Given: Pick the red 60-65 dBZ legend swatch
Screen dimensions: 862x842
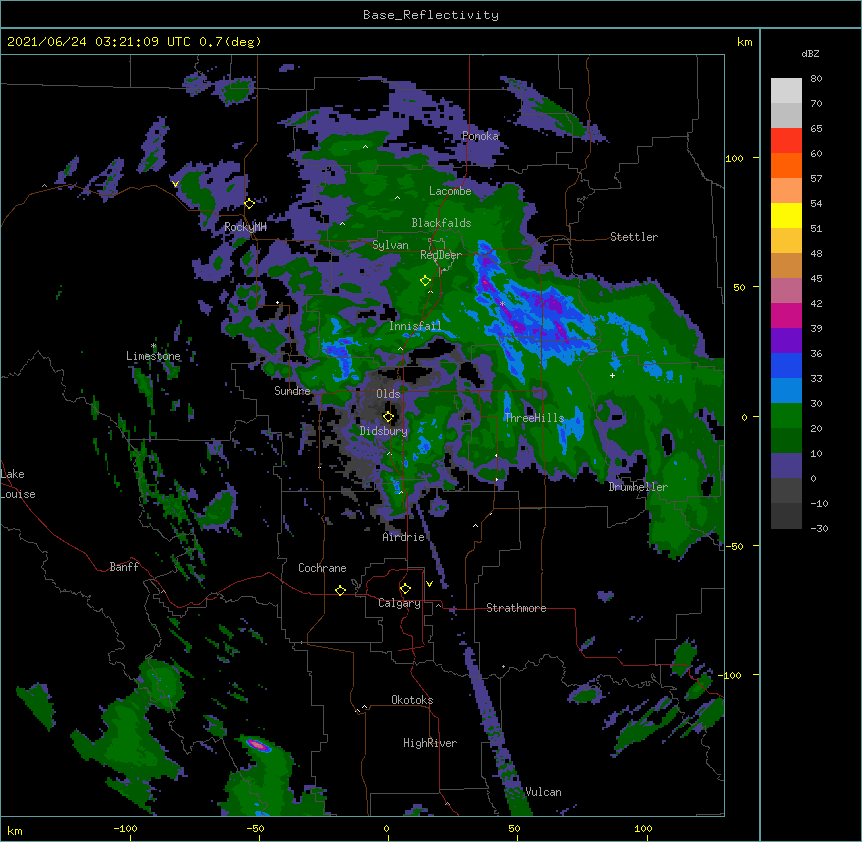Looking at the screenshot, I should click(786, 140).
